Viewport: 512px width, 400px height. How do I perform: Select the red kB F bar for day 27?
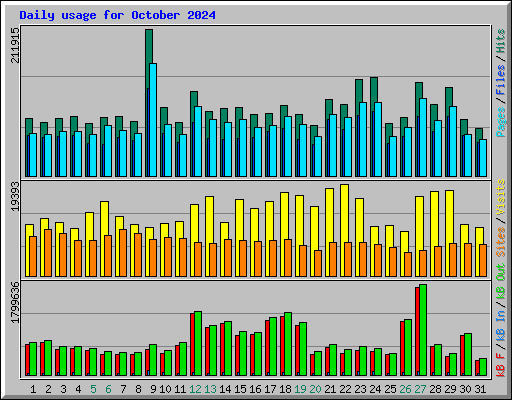(x=417, y=331)
